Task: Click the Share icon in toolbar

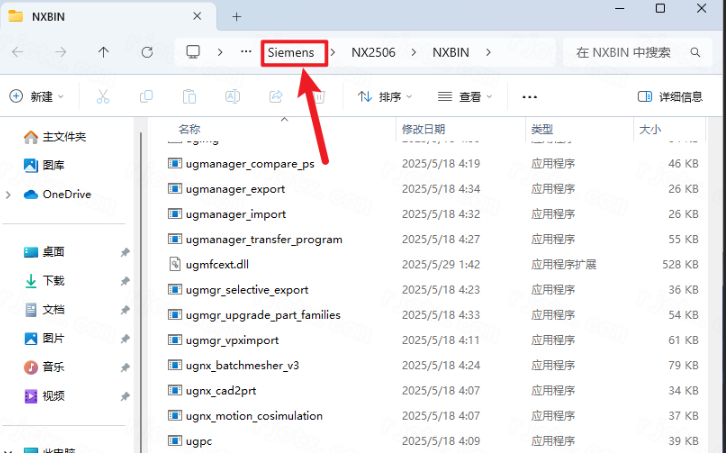Action: pyautogui.click(x=276, y=97)
